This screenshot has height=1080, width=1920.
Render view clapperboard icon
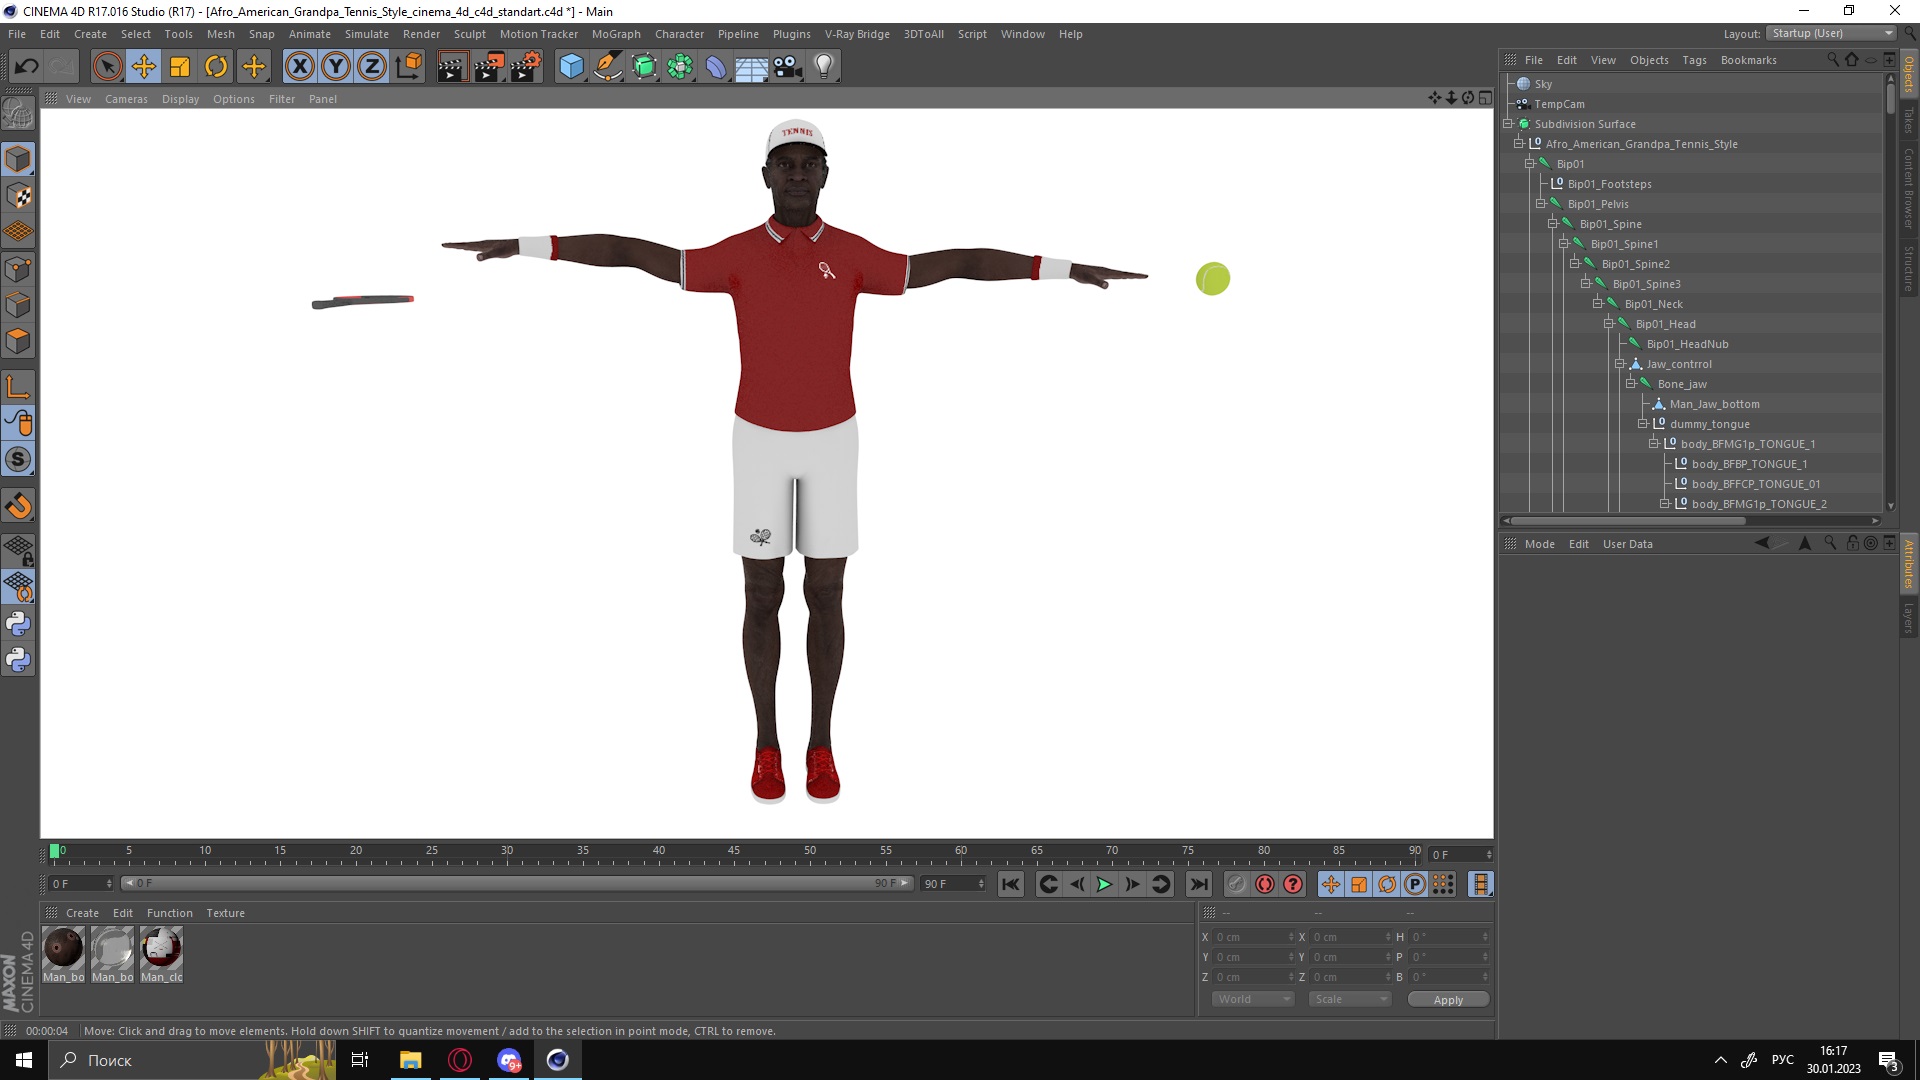click(452, 67)
